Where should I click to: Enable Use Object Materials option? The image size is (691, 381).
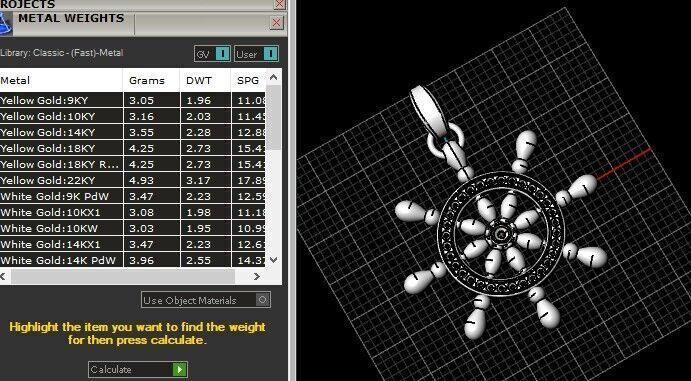coord(262,300)
